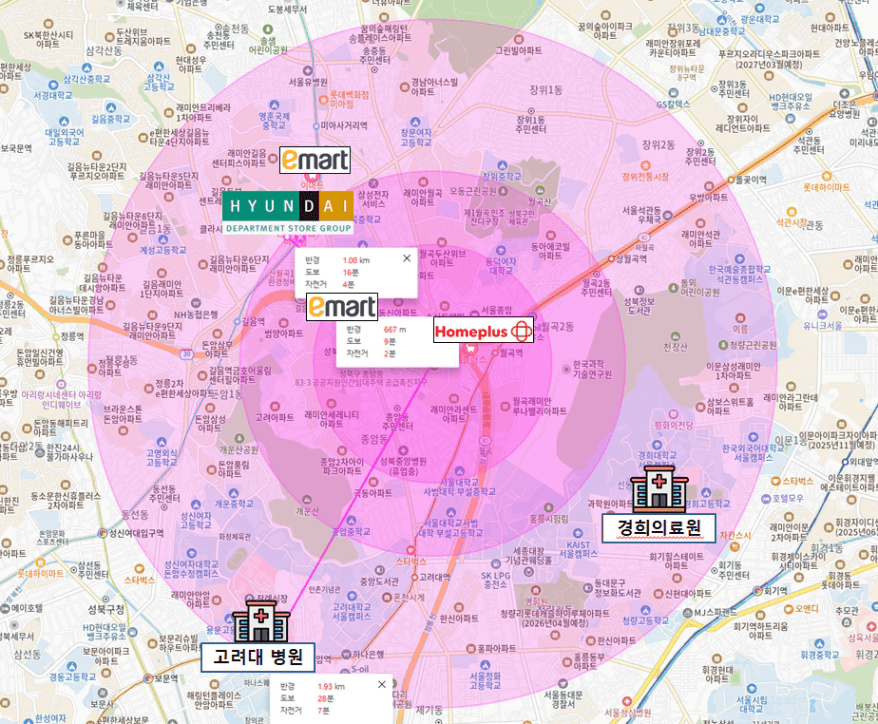878x724 pixels.
Task: Click the 성북중앙병원 hospital marker
Action: coord(403,450)
